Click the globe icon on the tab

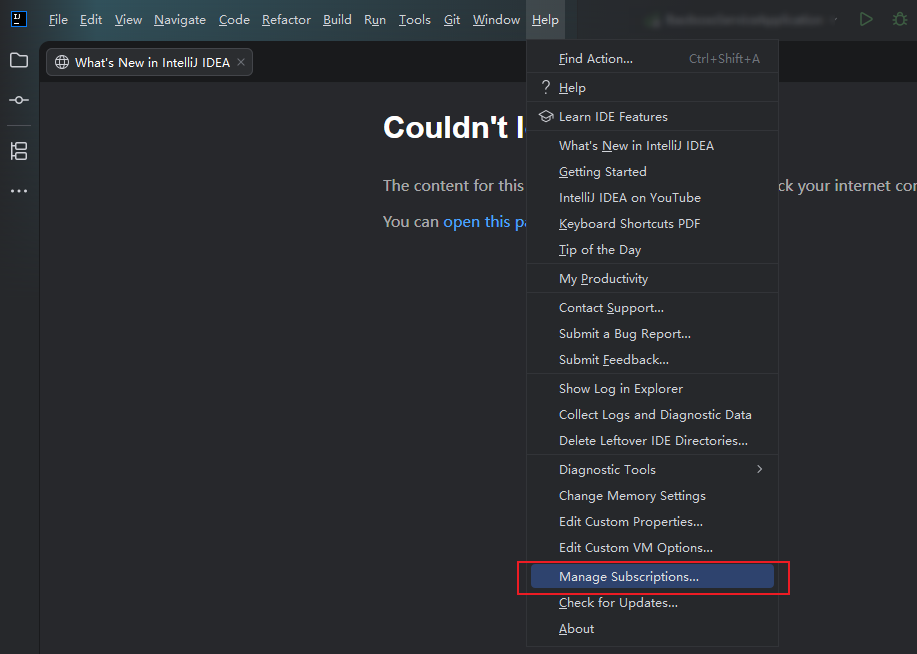[x=62, y=62]
